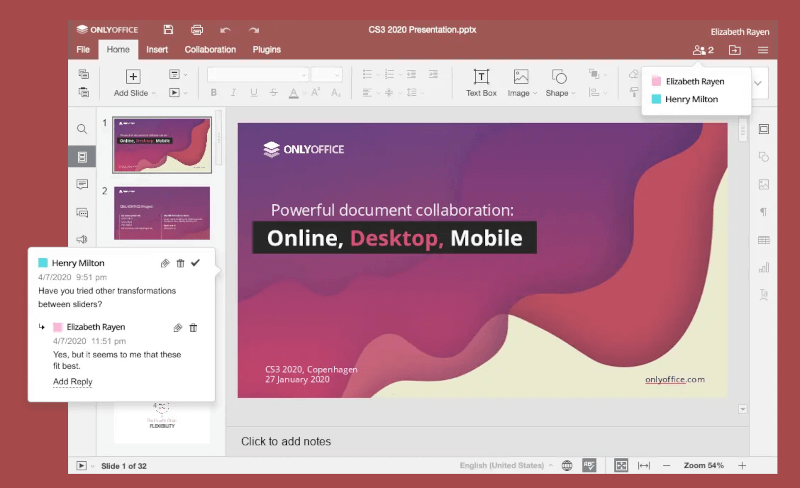
Task: Resolve Henry Milton's comment with checkmark
Action: pos(195,263)
